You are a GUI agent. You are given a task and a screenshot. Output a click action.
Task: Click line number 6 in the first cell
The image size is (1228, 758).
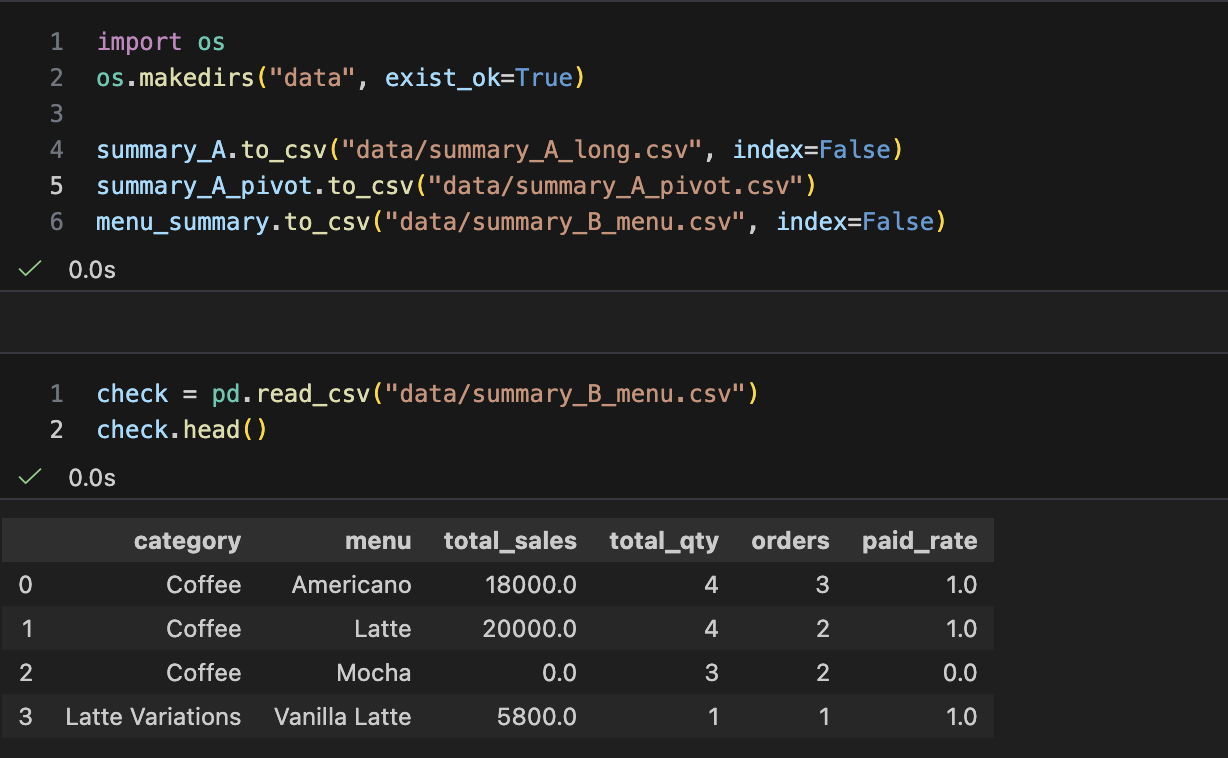(x=56, y=221)
